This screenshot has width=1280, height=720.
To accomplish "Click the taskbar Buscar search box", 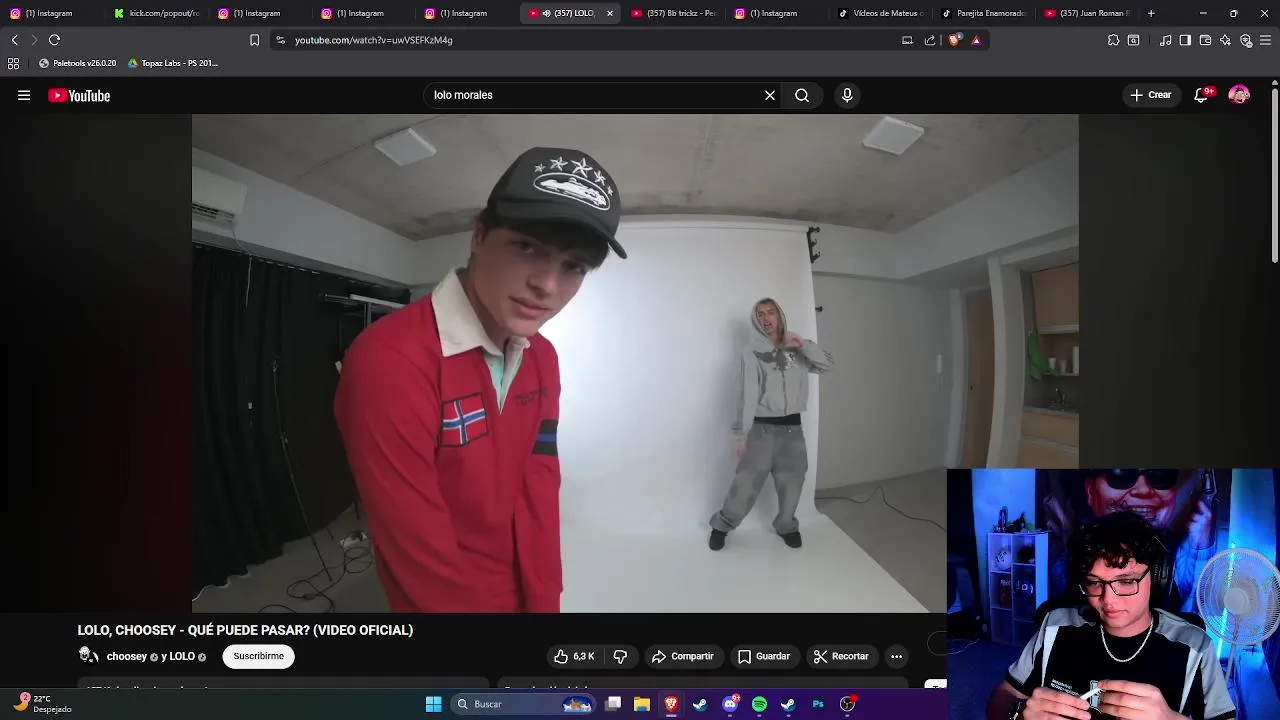I will [521, 704].
